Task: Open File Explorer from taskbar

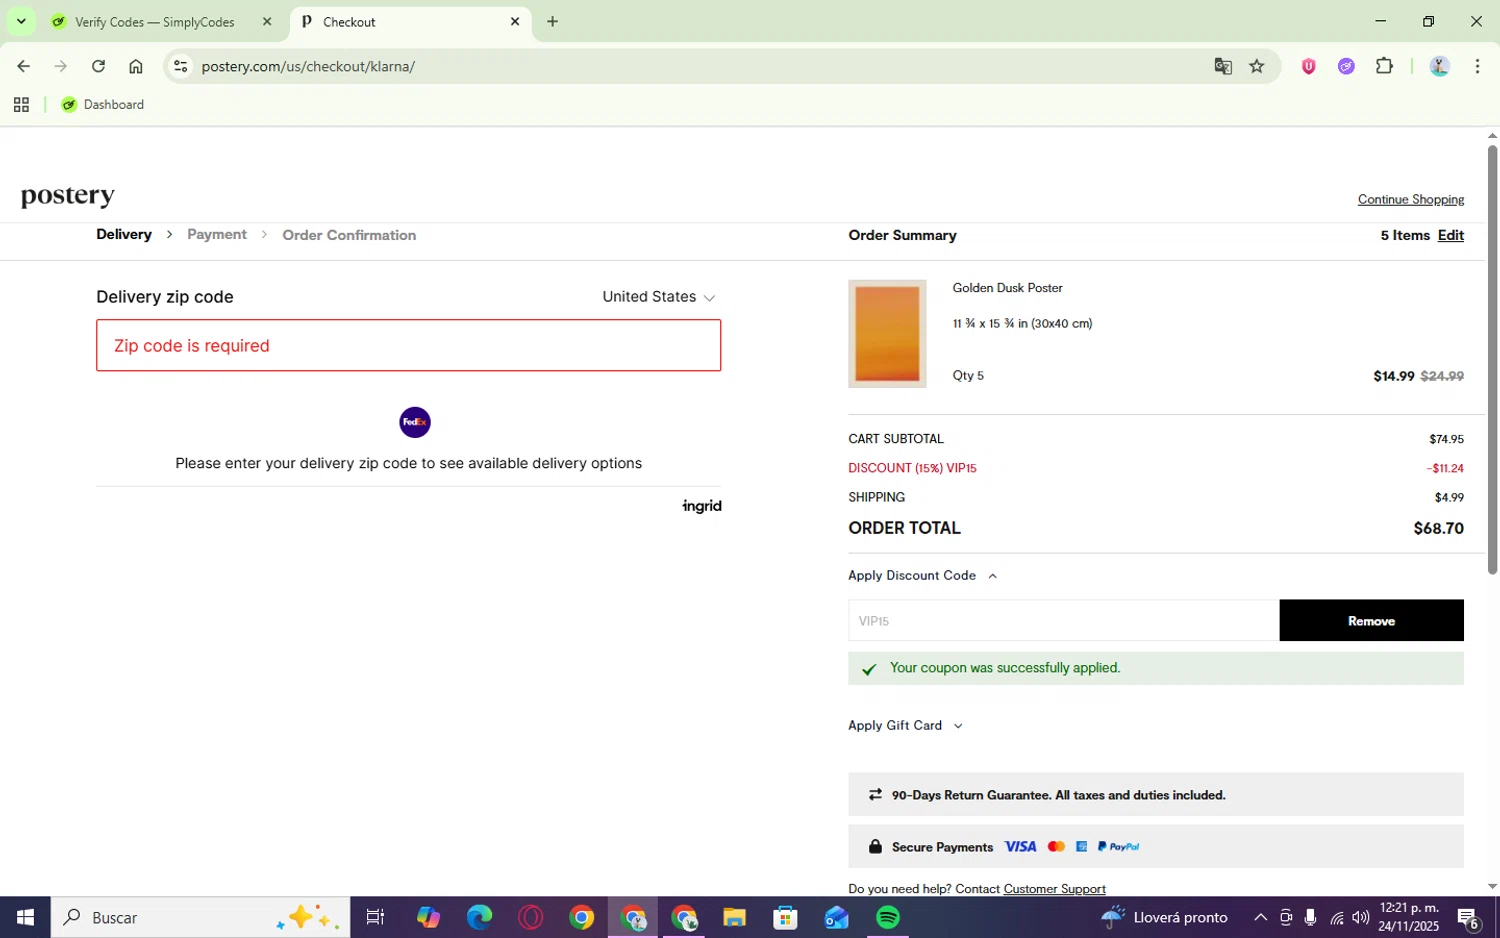Action: pyautogui.click(x=734, y=918)
